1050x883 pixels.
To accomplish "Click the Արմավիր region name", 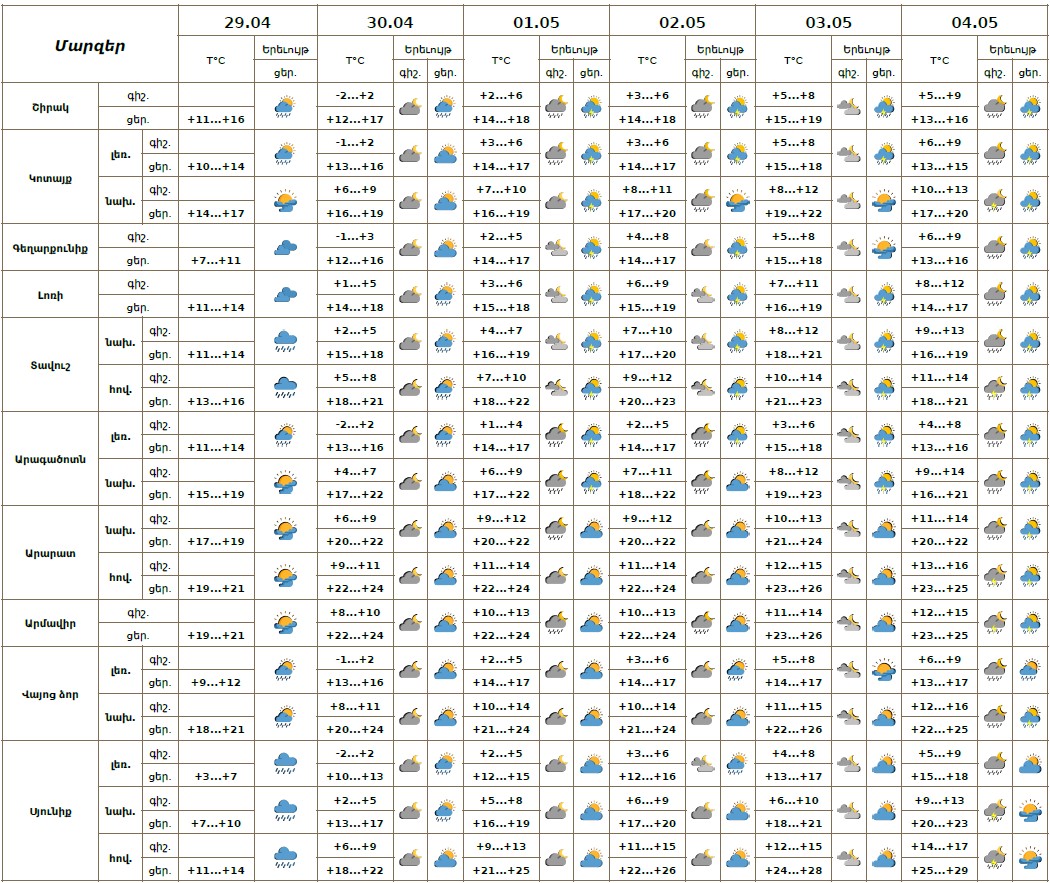I will pyautogui.click(x=50, y=623).
